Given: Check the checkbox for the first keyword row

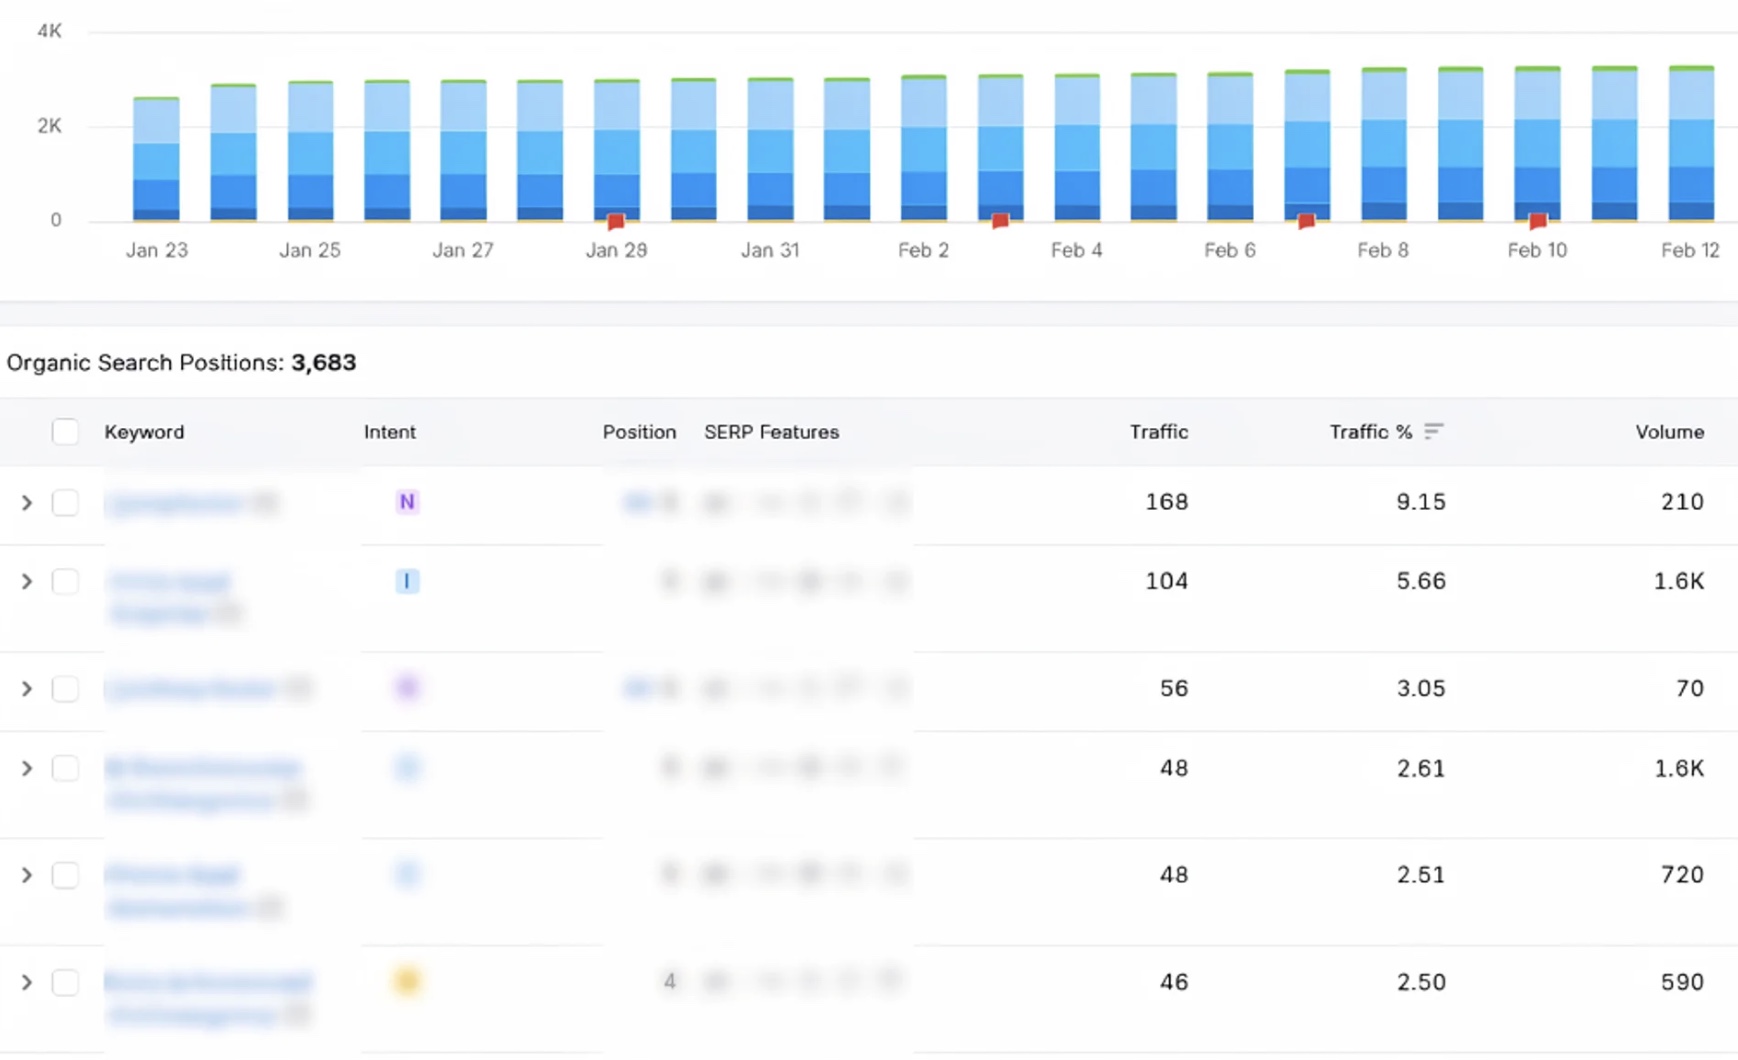Looking at the screenshot, I should (x=66, y=503).
